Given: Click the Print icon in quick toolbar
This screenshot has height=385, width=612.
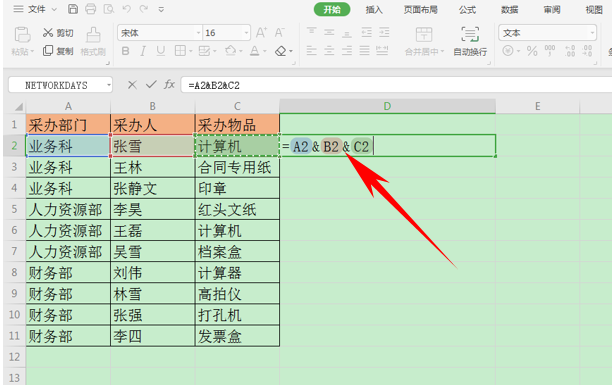Looking at the screenshot, I should [x=91, y=9].
